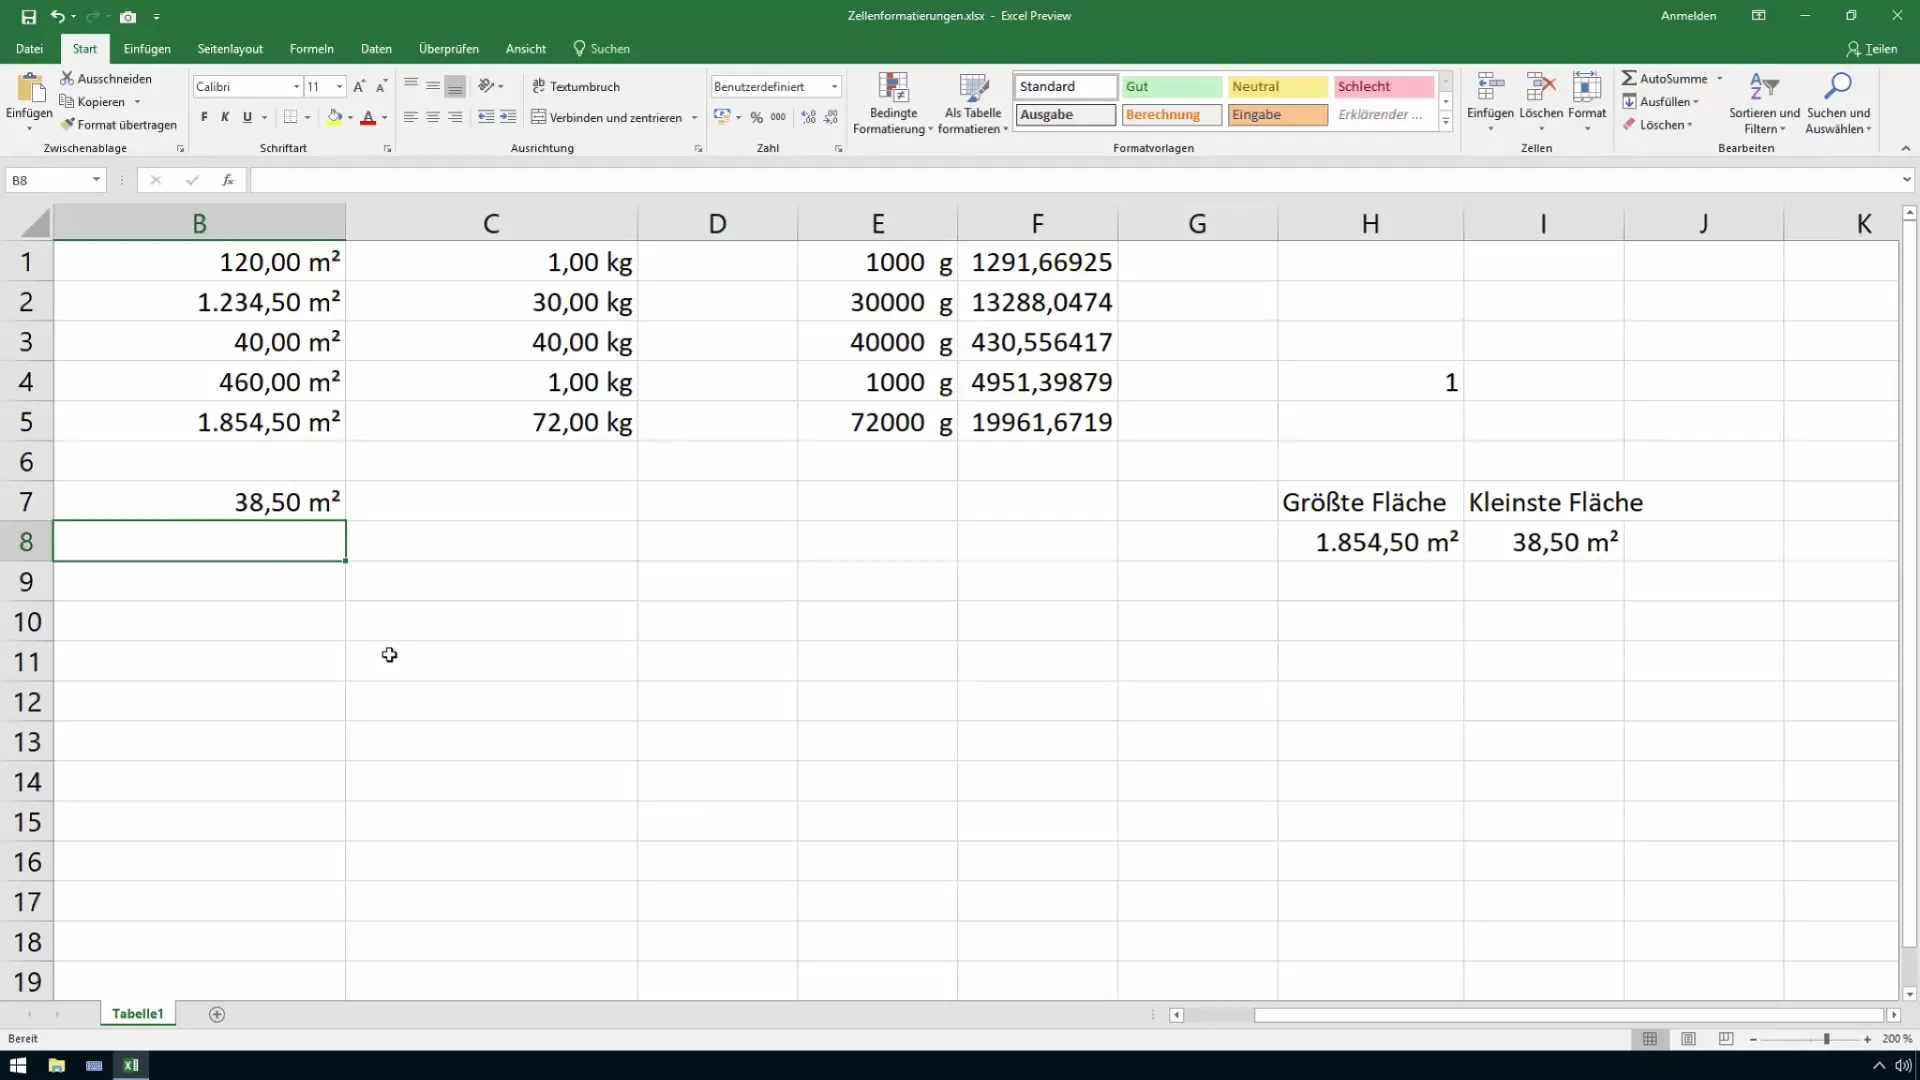Click the Zellen Einfügen insert cells icon
This screenshot has height=1080, width=1920.
[1490, 87]
